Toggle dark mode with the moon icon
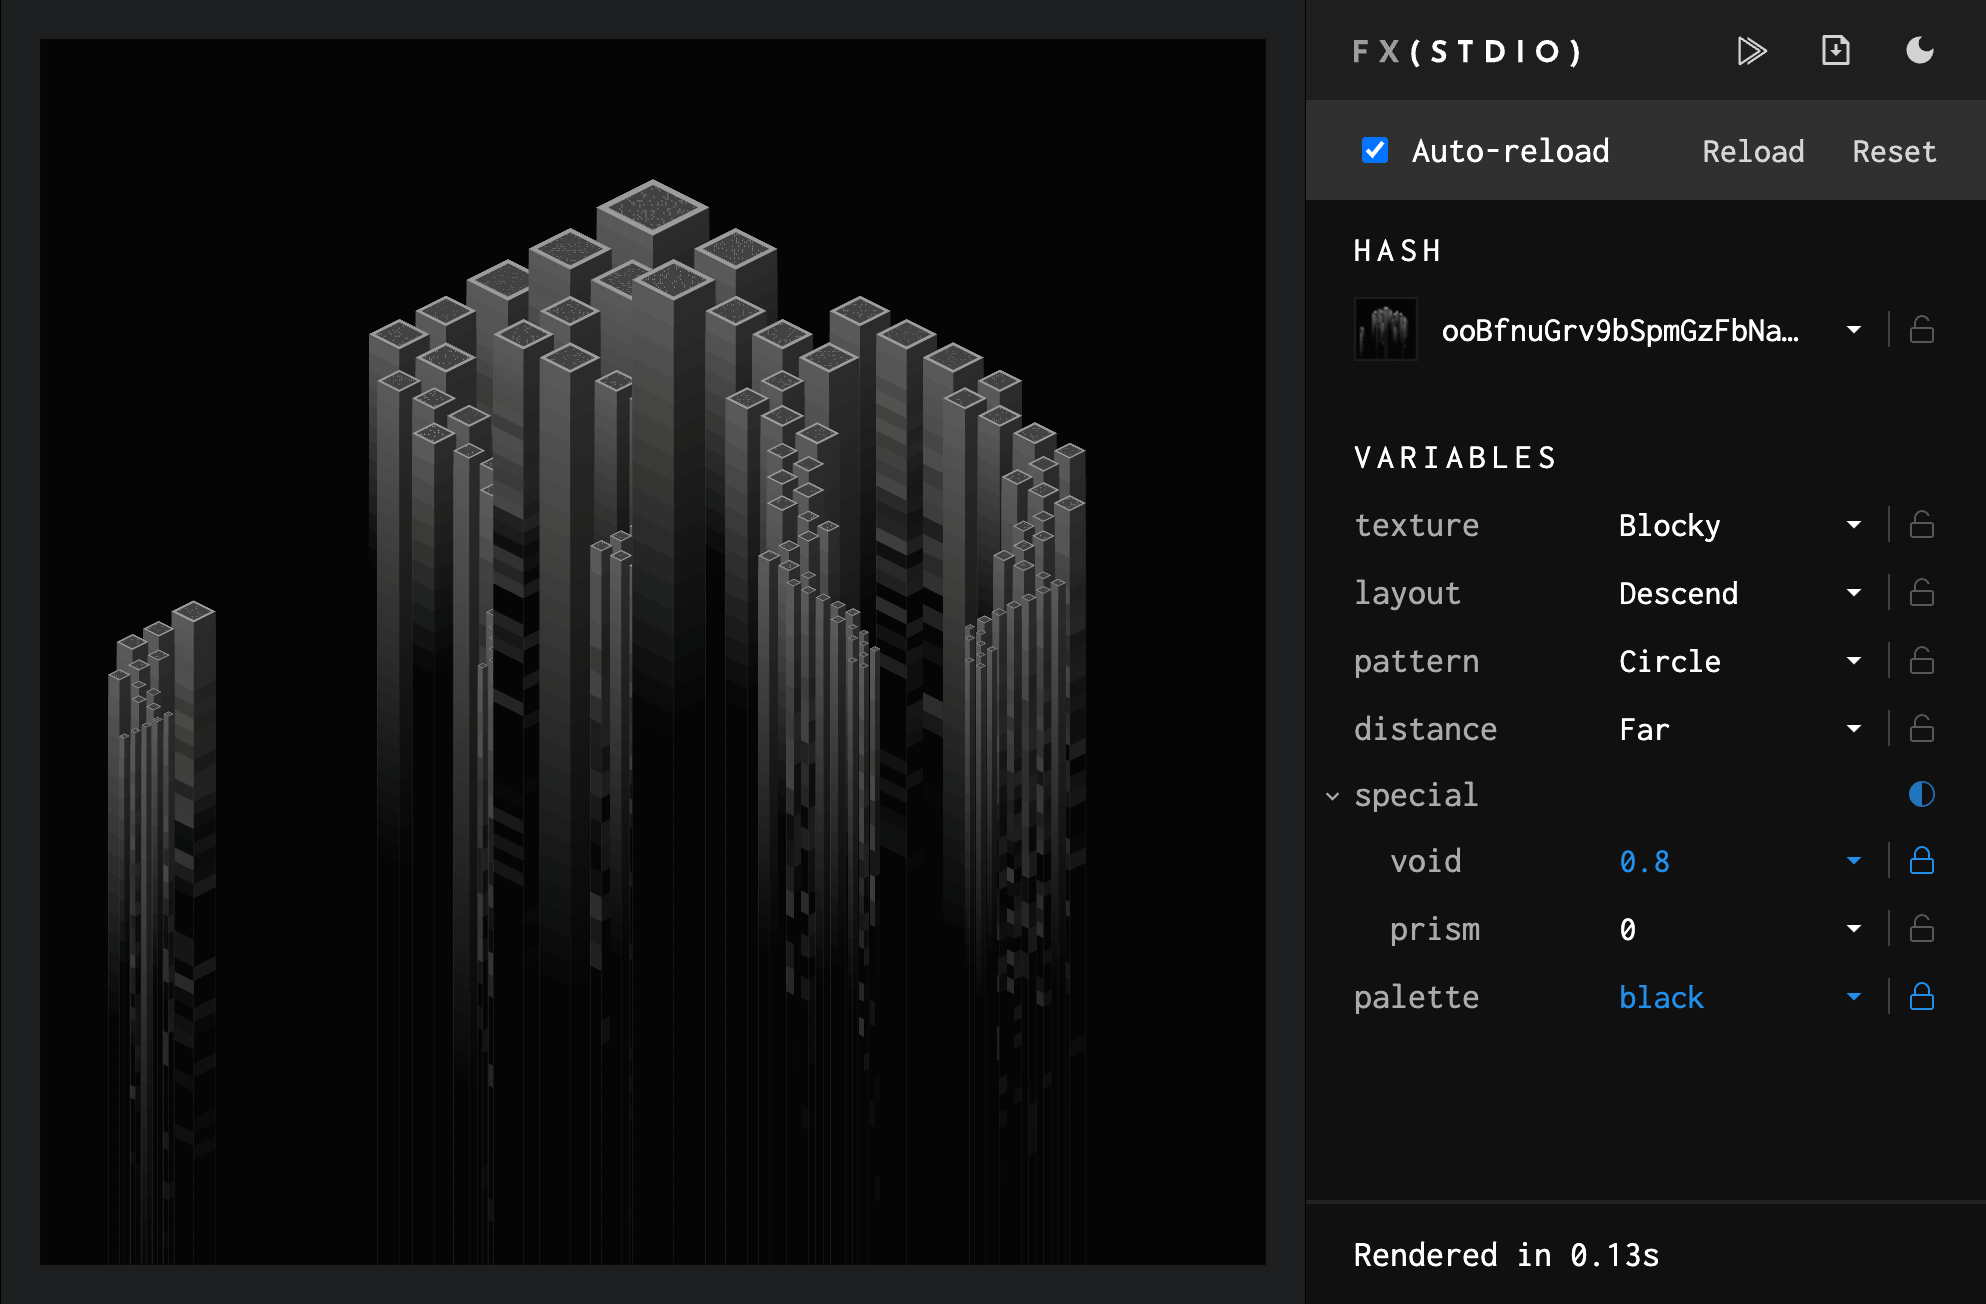This screenshot has height=1304, width=1986. [x=1920, y=51]
